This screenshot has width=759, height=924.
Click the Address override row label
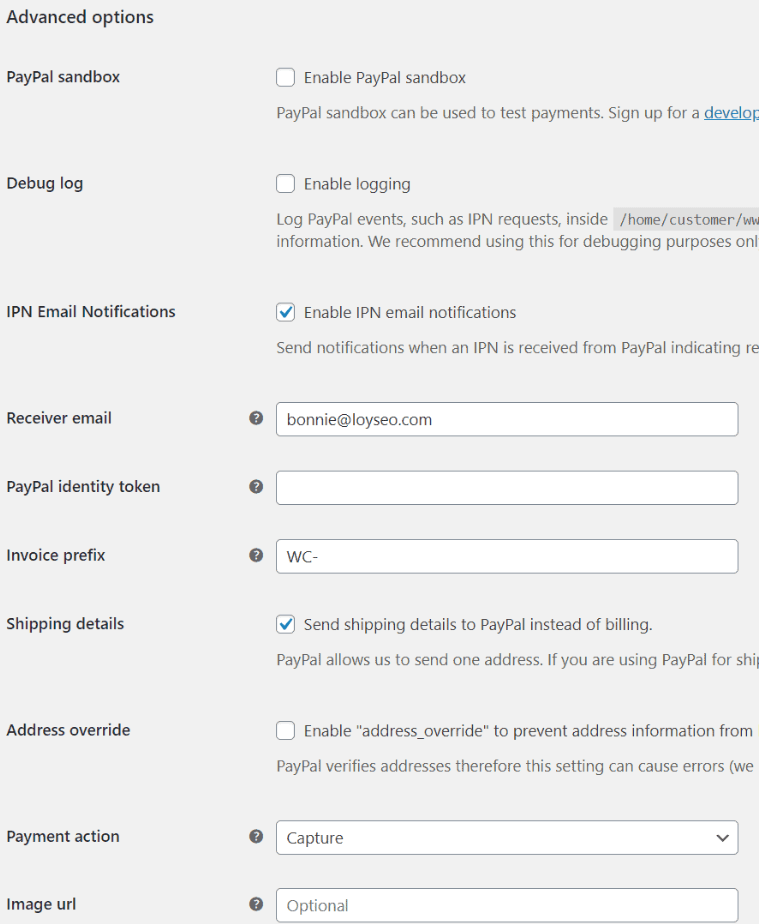click(x=68, y=730)
